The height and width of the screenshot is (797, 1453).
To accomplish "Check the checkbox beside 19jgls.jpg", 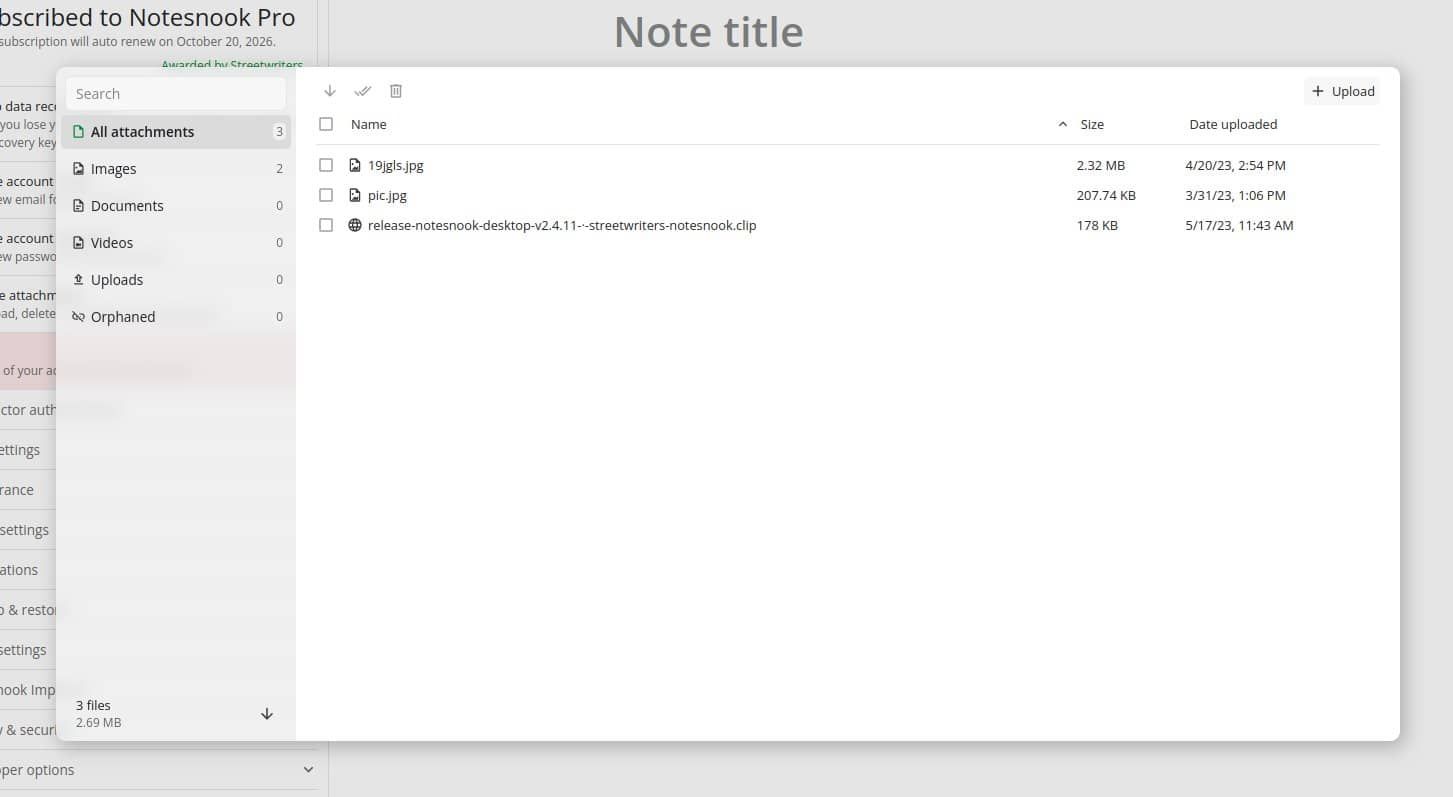I will (x=326, y=164).
